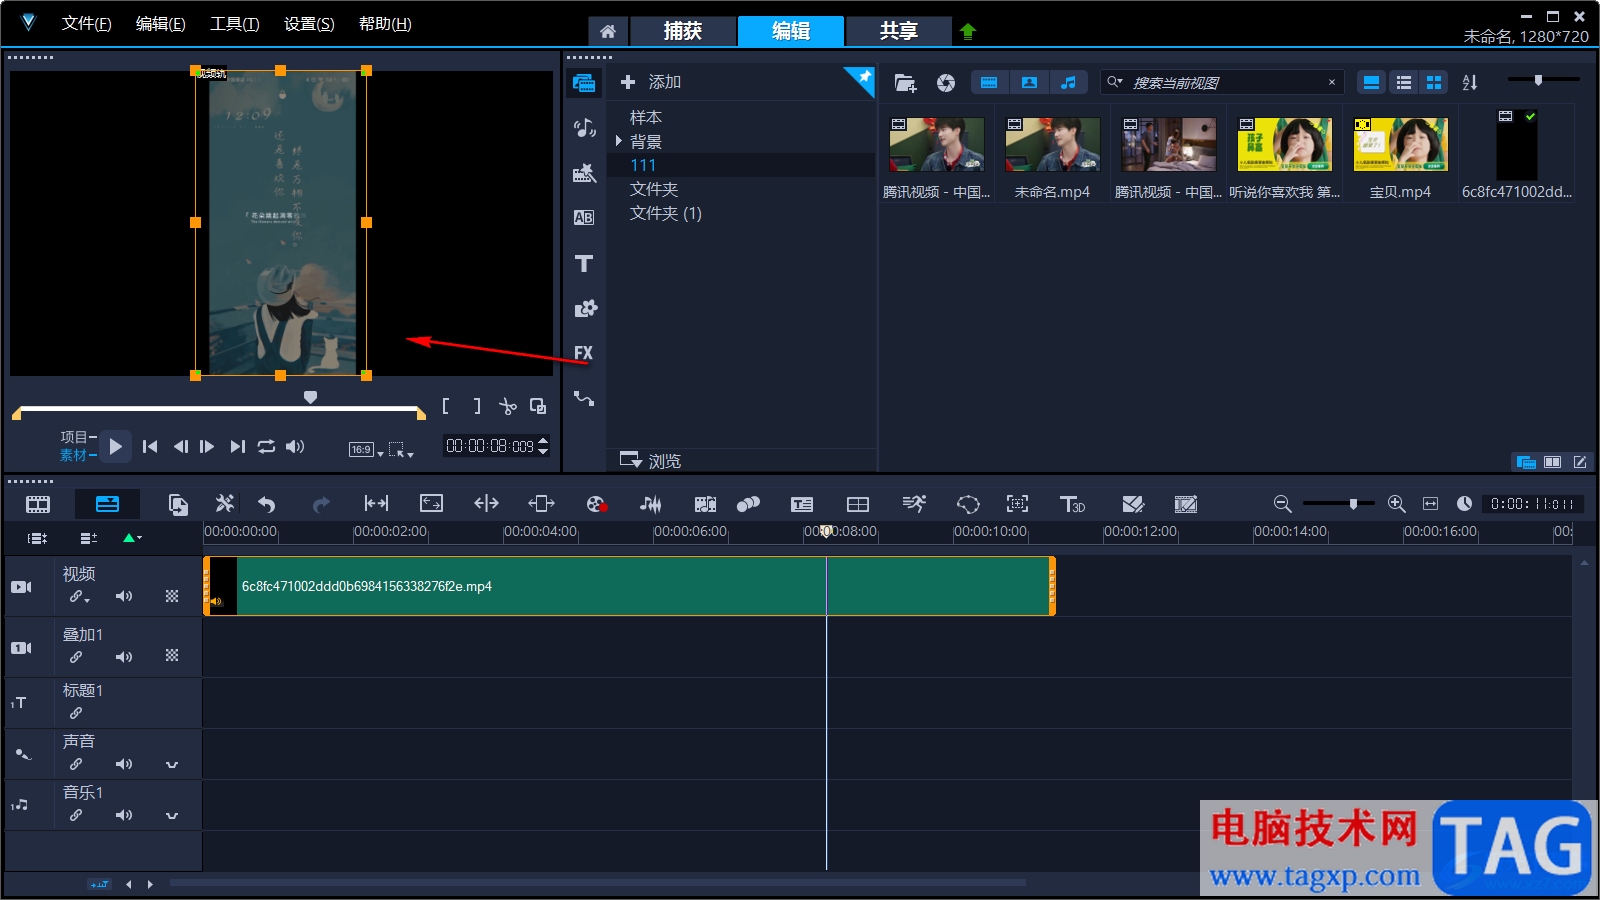Open the Transitions (AB) library
This screenshot has height=900, width=1600.
point(584,218)
